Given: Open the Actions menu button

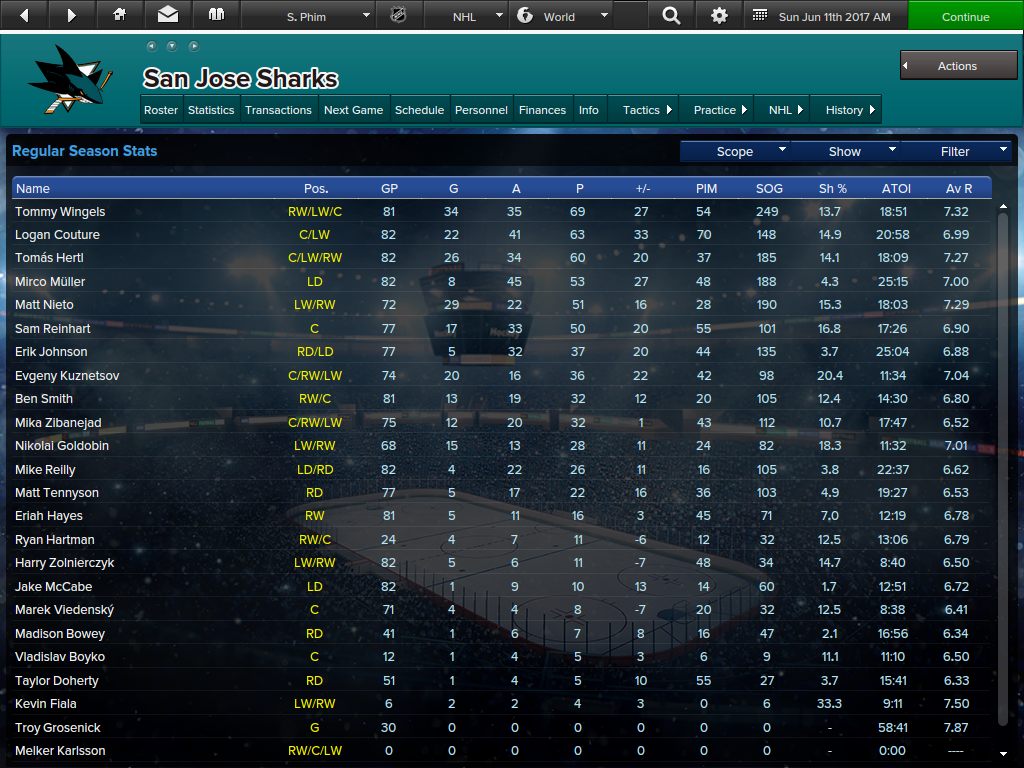Looking at the screenshot, I should 958,65.
